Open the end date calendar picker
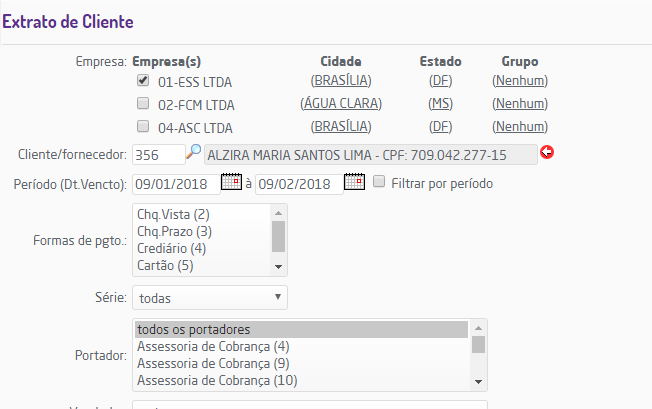This screenshot has width=652, height=409. (354, 182)
